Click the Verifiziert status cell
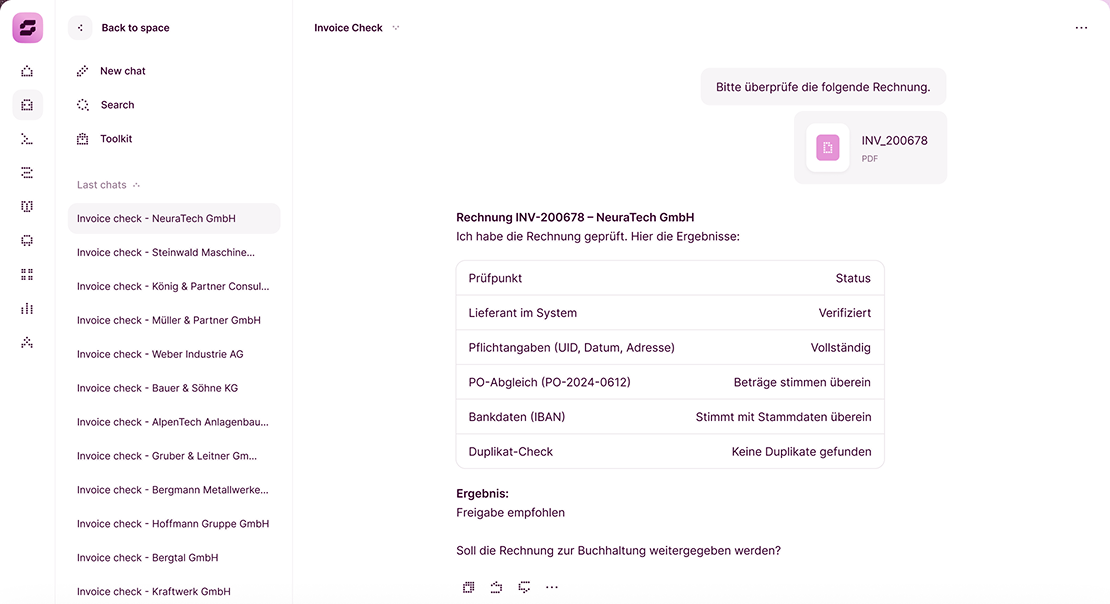The width and height of the screenshot is (1110, 604). 845,313
